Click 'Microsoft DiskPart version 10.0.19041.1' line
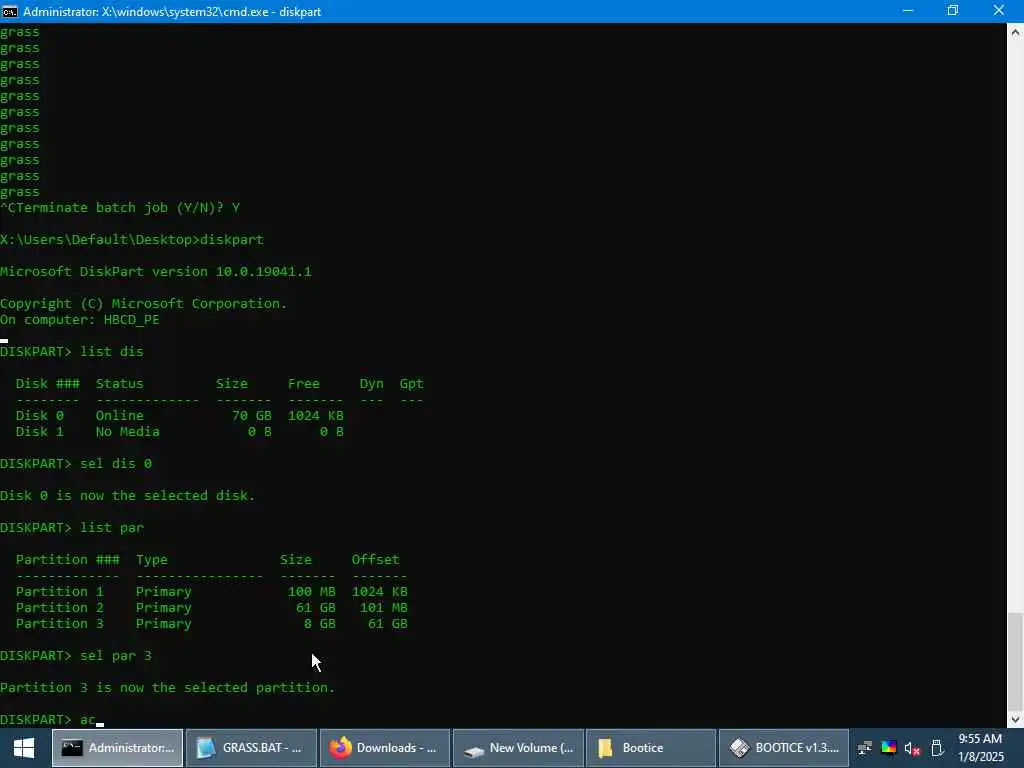 tap(155, 272)
